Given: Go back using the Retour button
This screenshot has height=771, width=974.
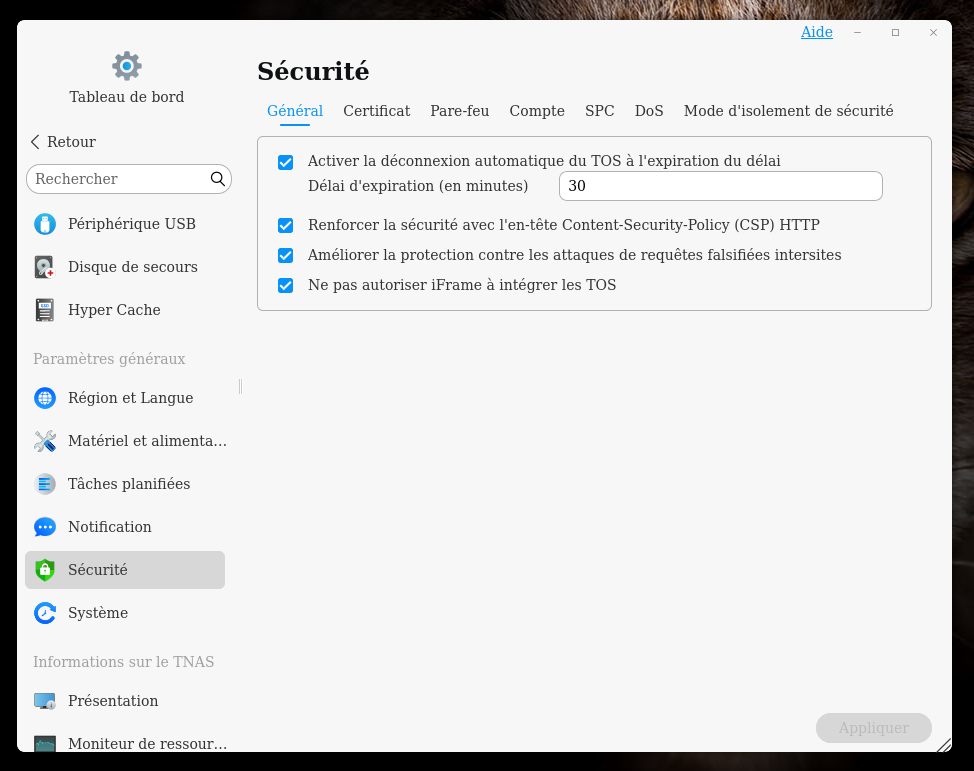Looking at the screenshot, I should tap(63, 142).
